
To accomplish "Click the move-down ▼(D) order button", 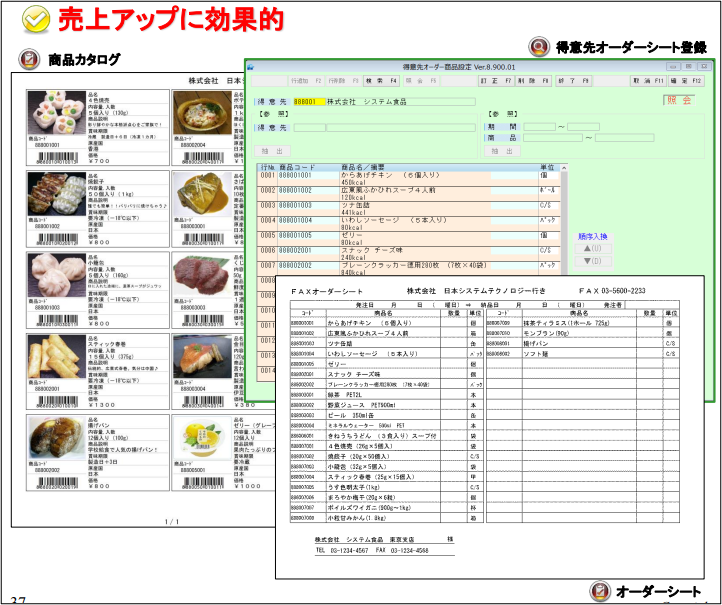I will point(593,261).
